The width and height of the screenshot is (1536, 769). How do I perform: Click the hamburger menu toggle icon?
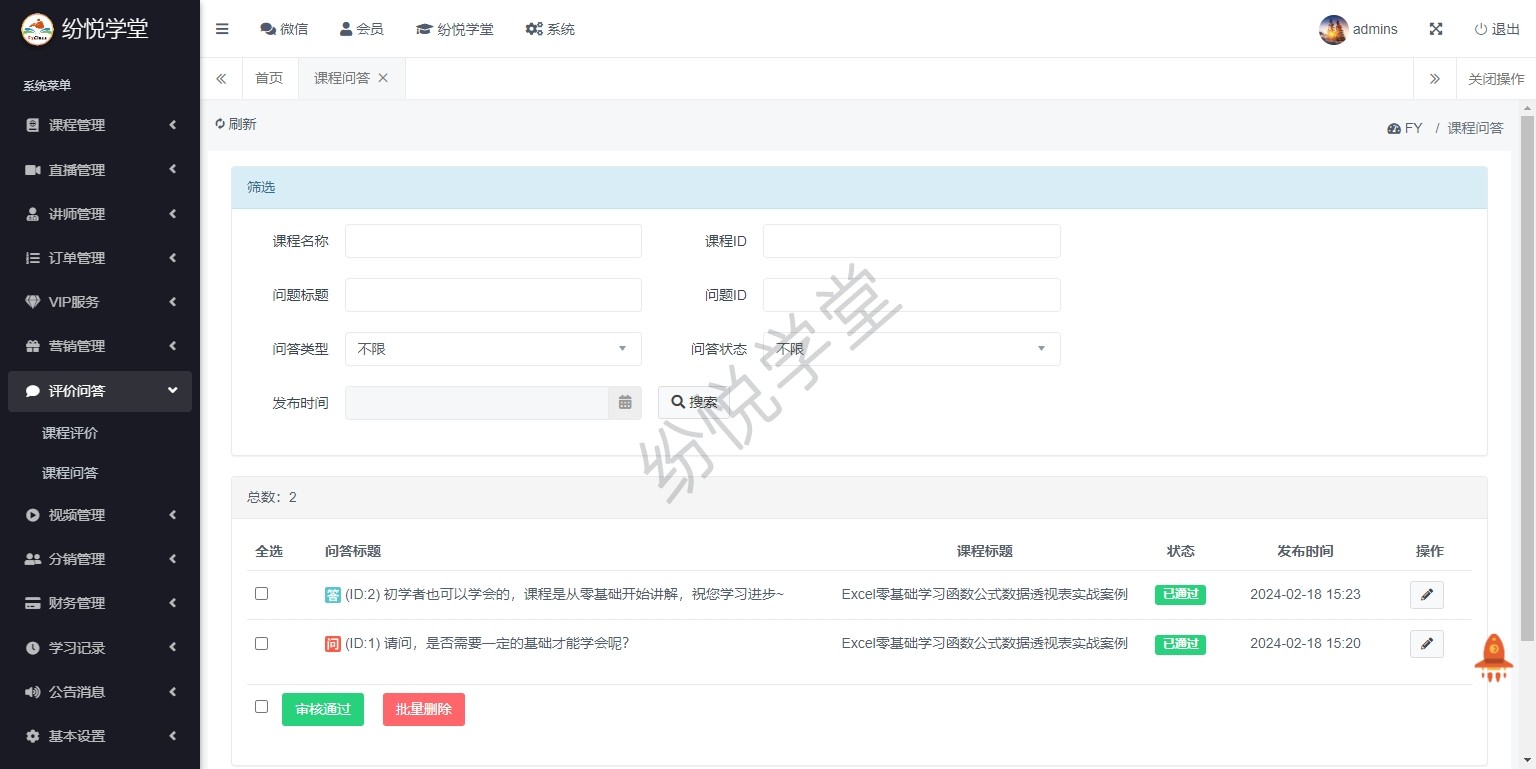[x=222, y=29]
